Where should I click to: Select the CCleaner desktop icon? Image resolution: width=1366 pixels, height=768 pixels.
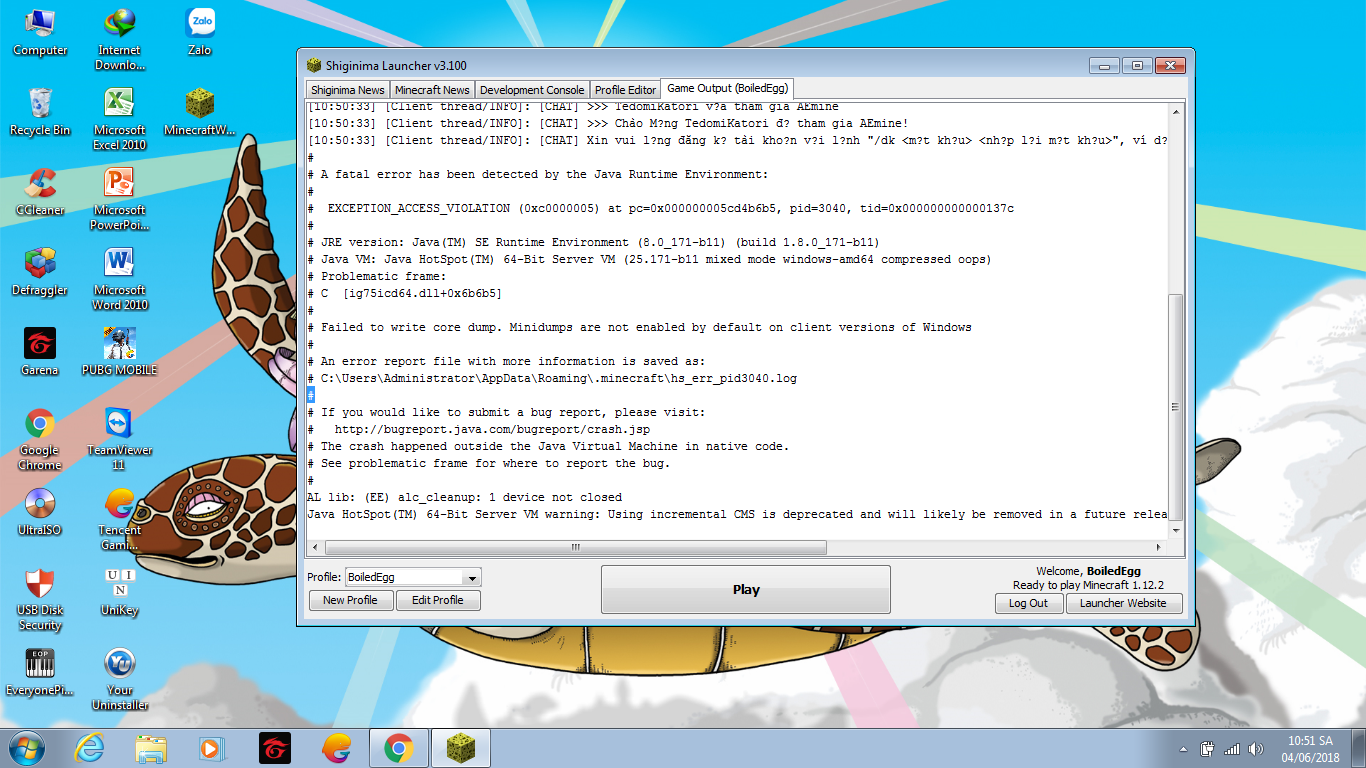pos(40,192)
